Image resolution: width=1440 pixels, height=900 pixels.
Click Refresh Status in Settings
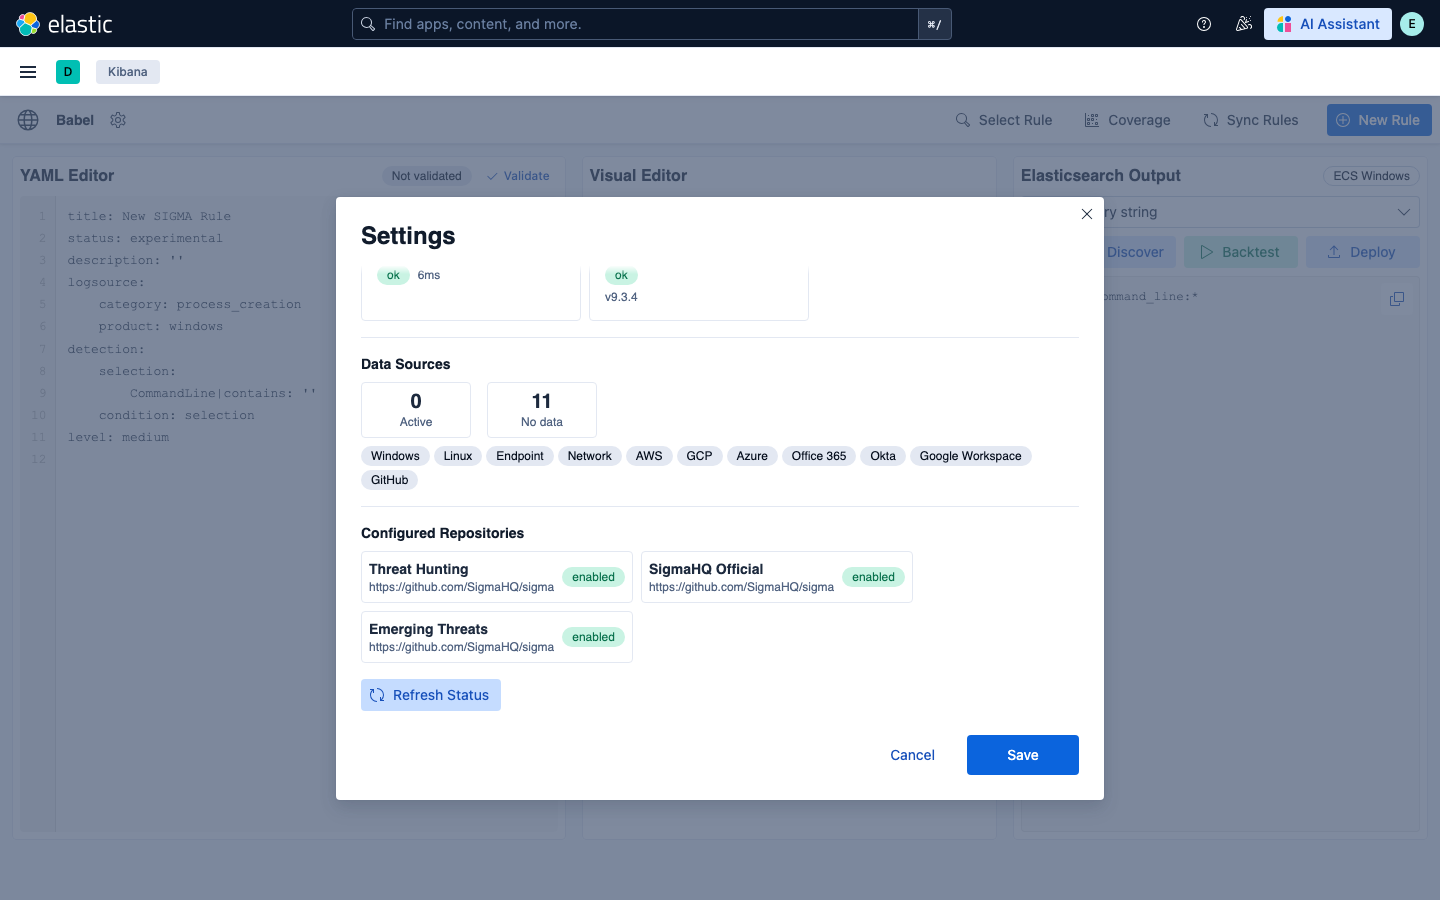tap(431, 695)
